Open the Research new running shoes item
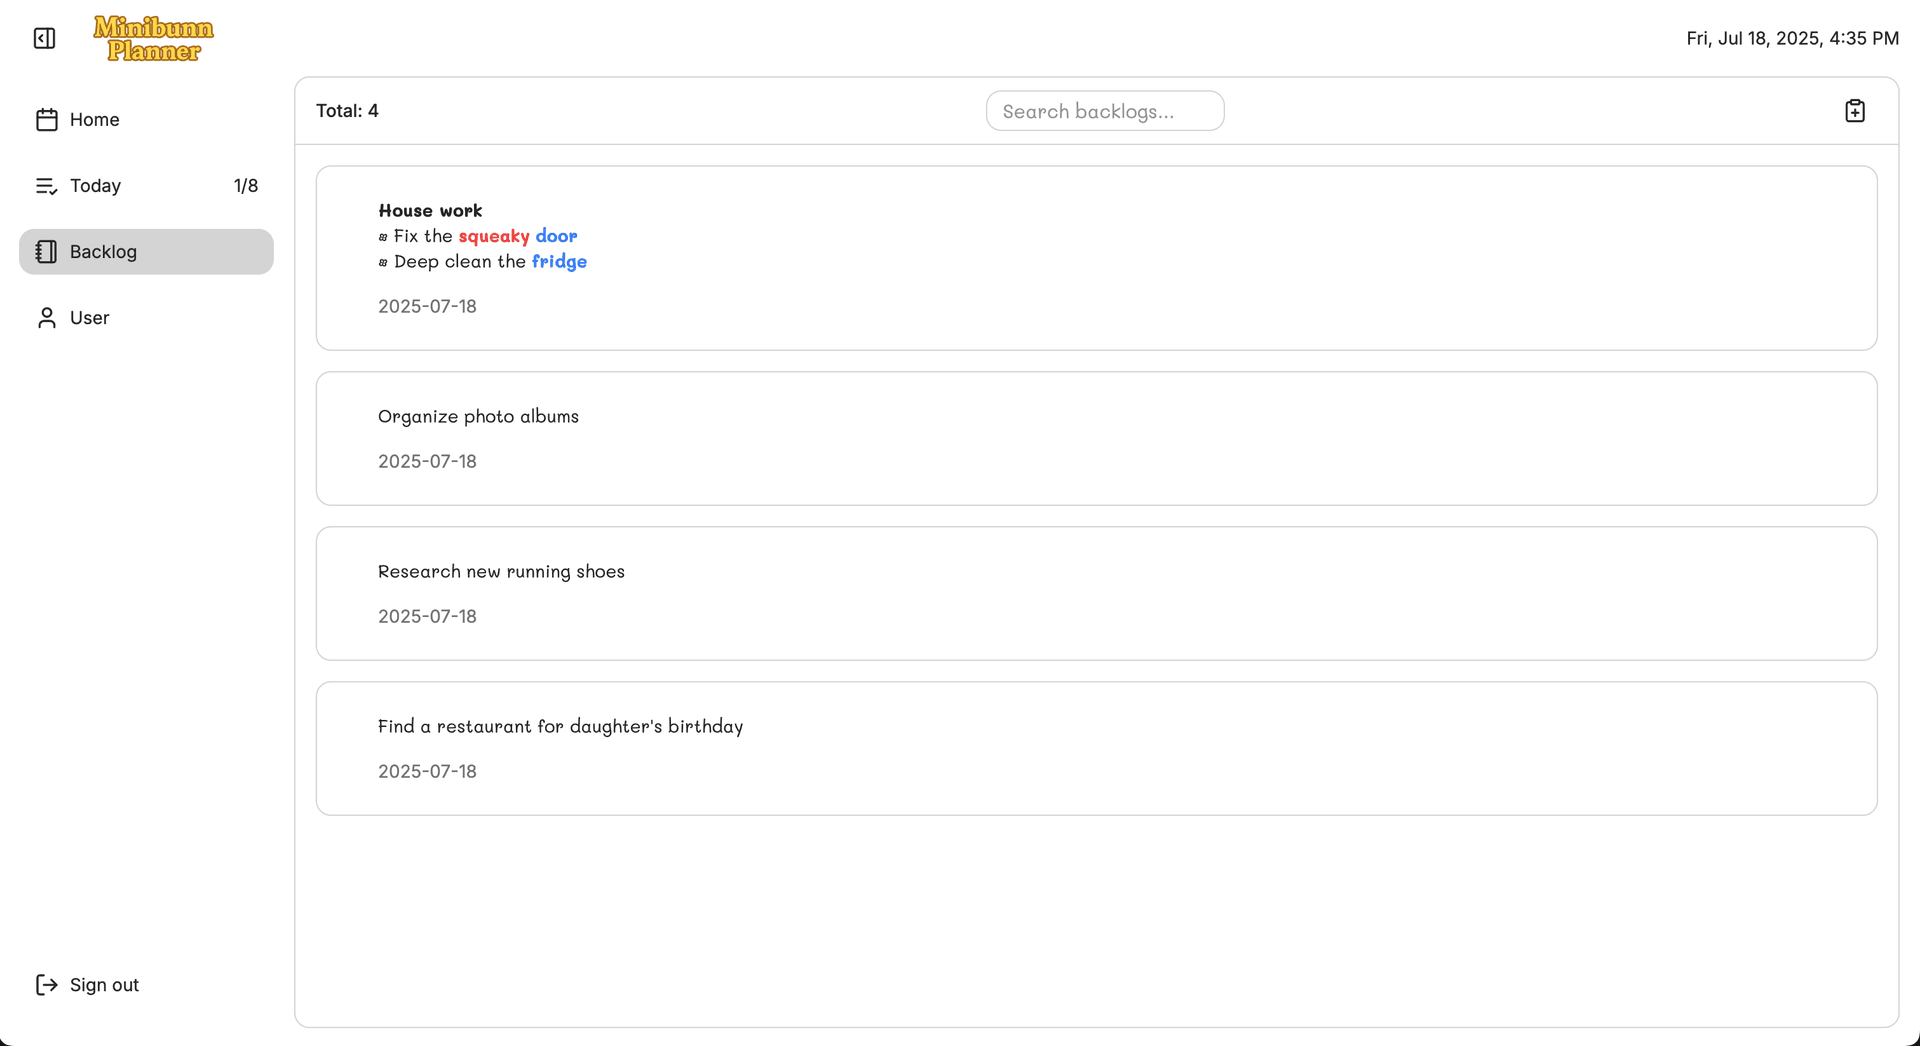The width and height of the screenshot is (1920, 1046). tap(501, 572)
